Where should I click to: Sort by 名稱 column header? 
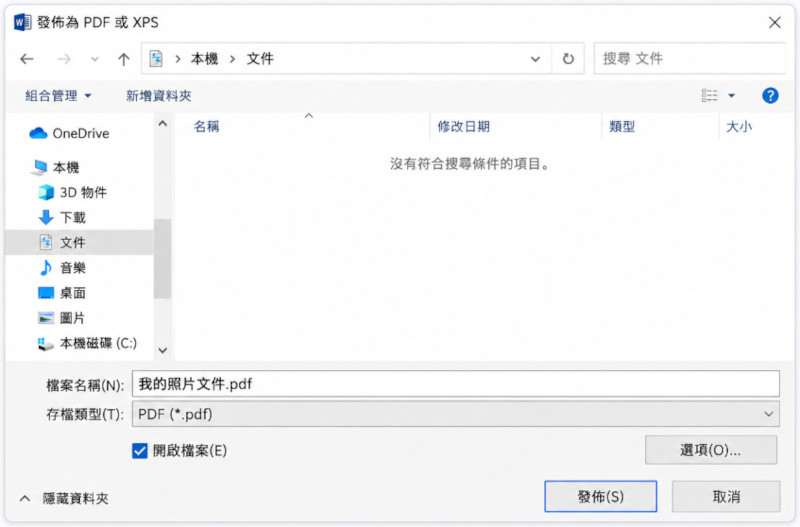click(x=207, y=127)
